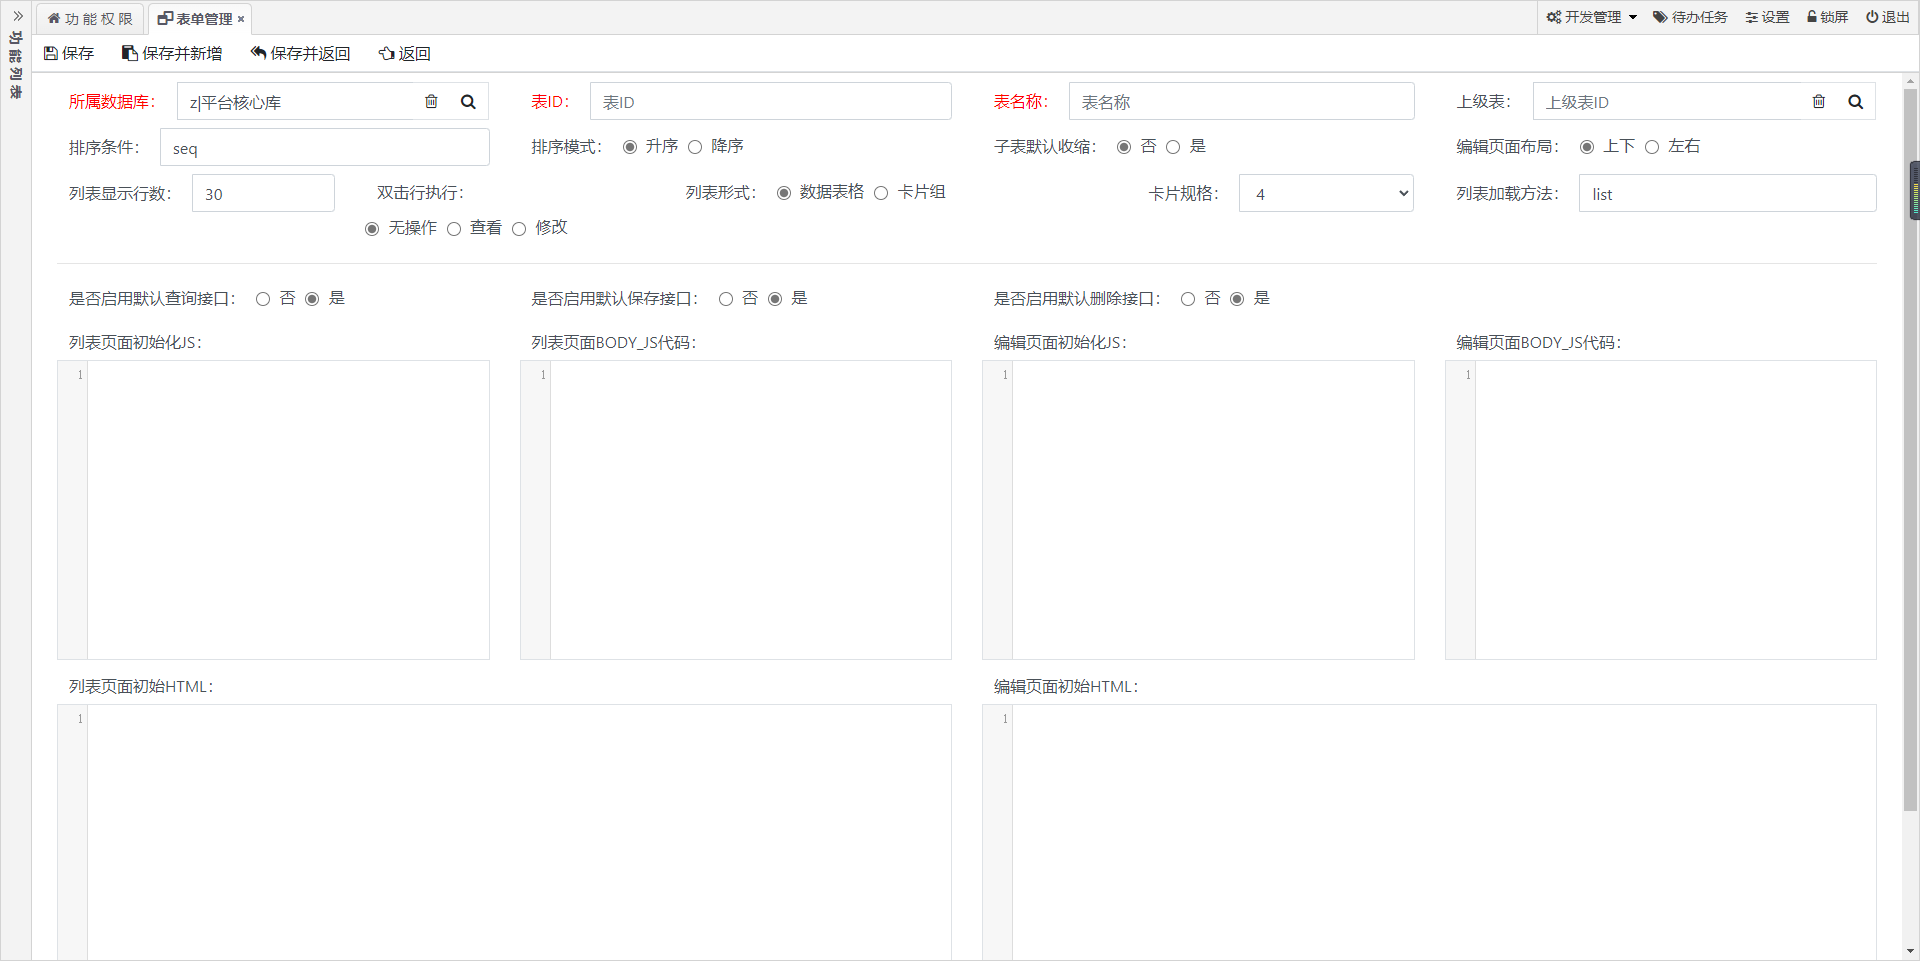
Task: Set double-click action to 无操作
Action: tap(372, 229)
